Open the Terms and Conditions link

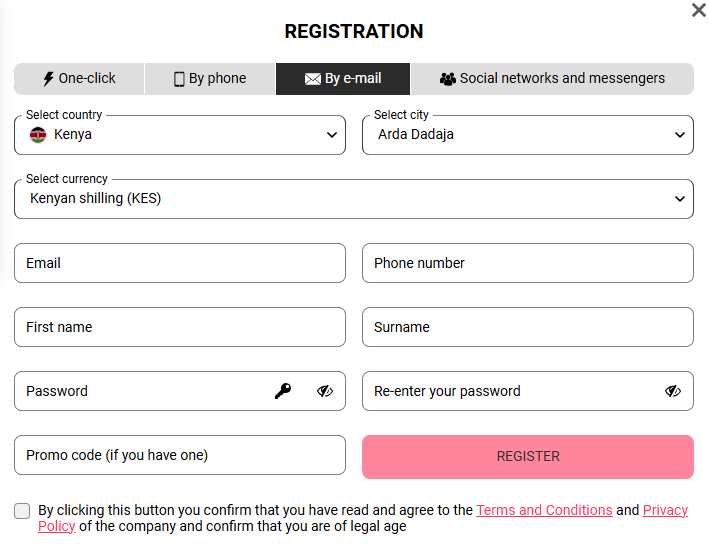pyautogui.click(x=544, y=510)
